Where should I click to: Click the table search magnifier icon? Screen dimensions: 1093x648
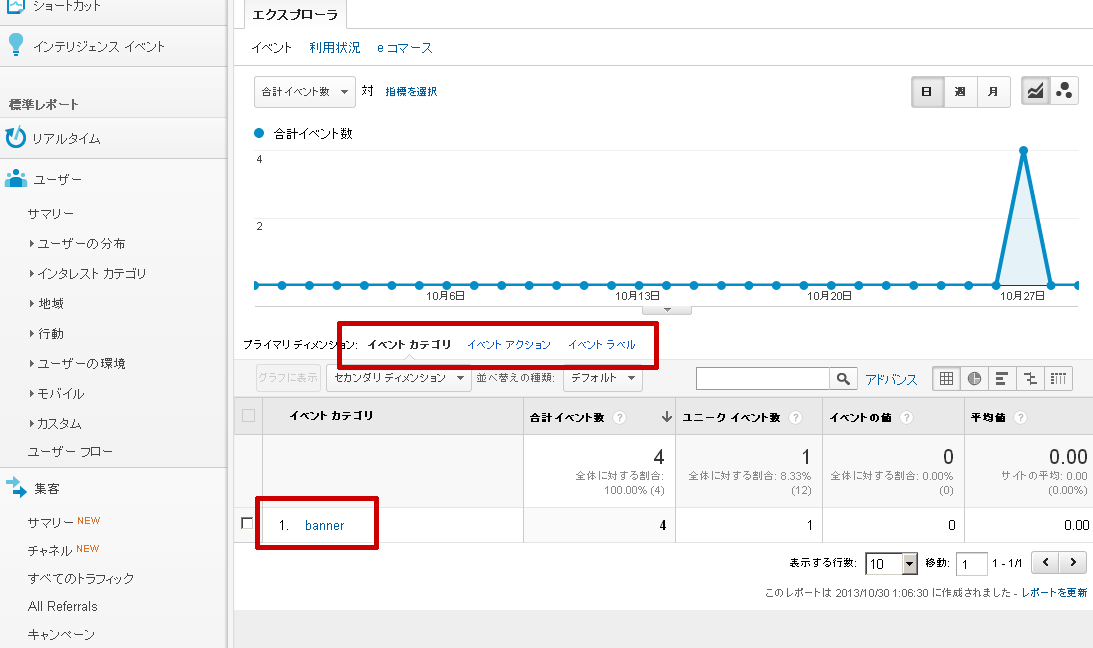click(x=844, y=379)
